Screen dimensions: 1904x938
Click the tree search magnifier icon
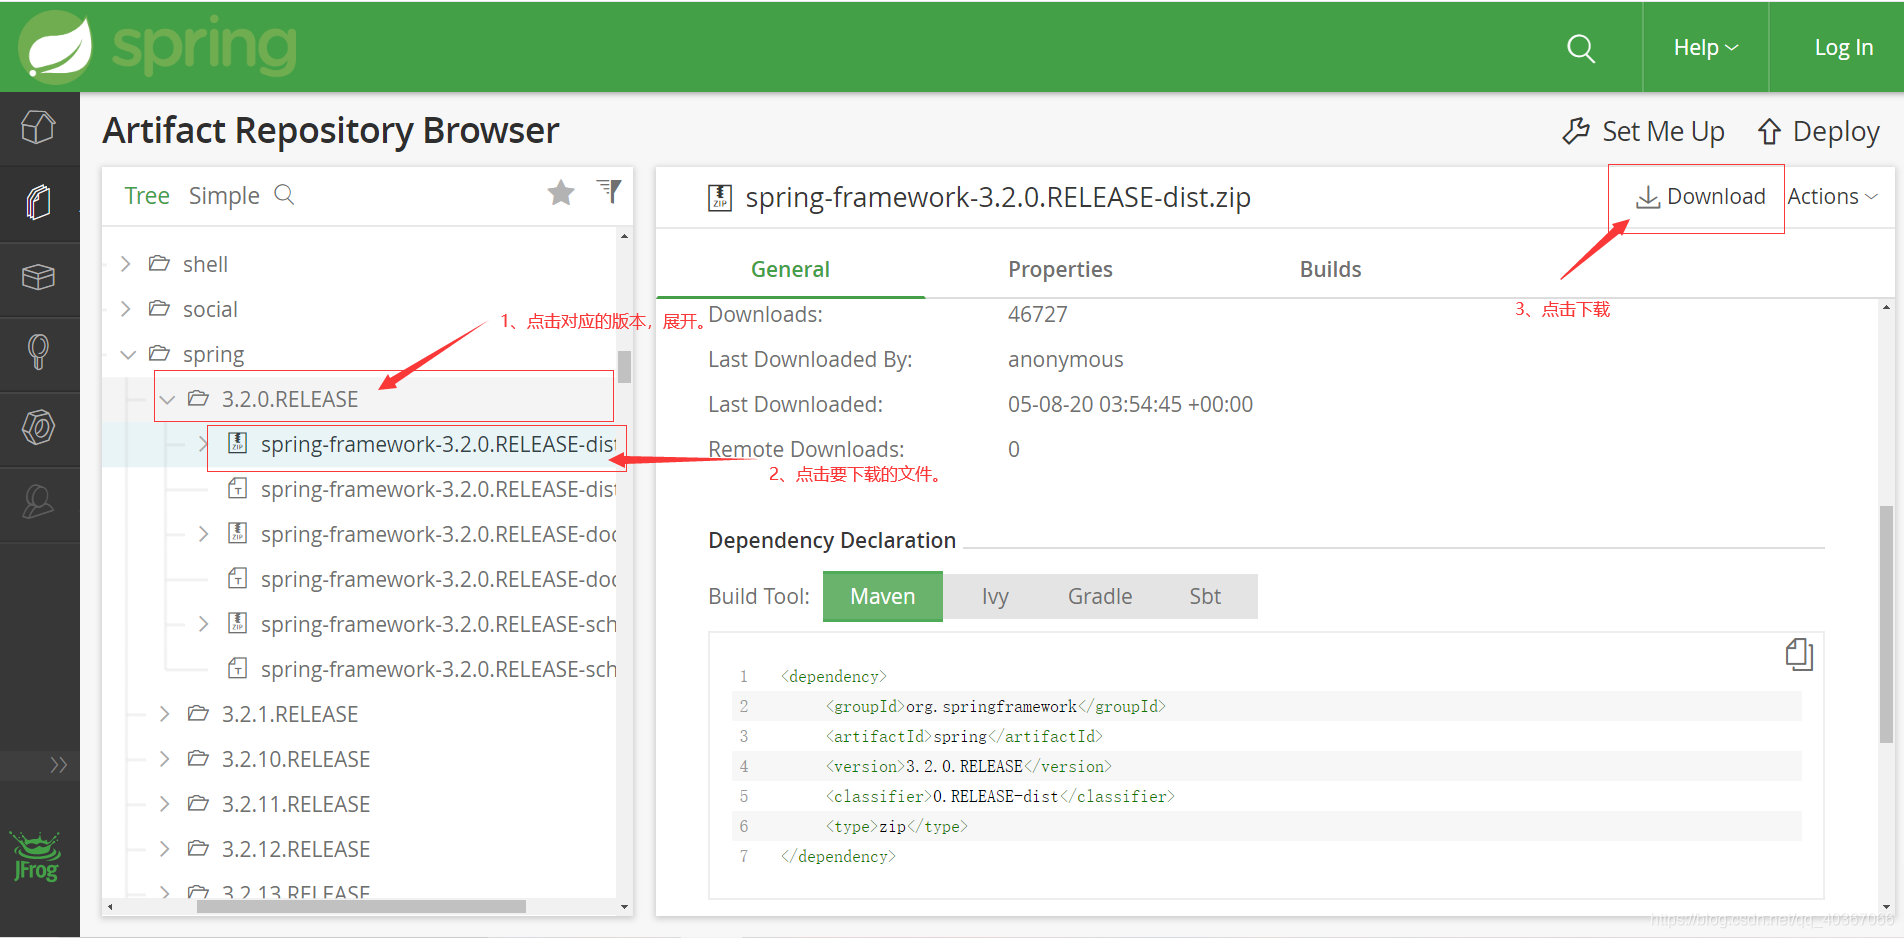tap(285, 195)
